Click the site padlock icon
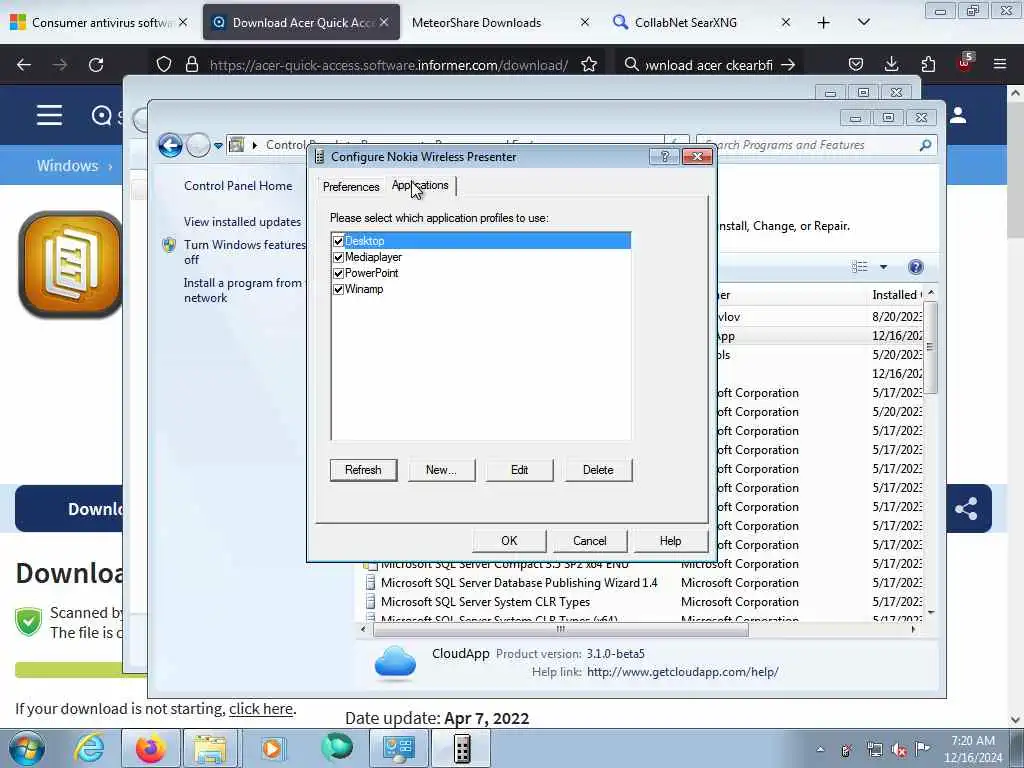1024x768 pixels. [191, 65]
